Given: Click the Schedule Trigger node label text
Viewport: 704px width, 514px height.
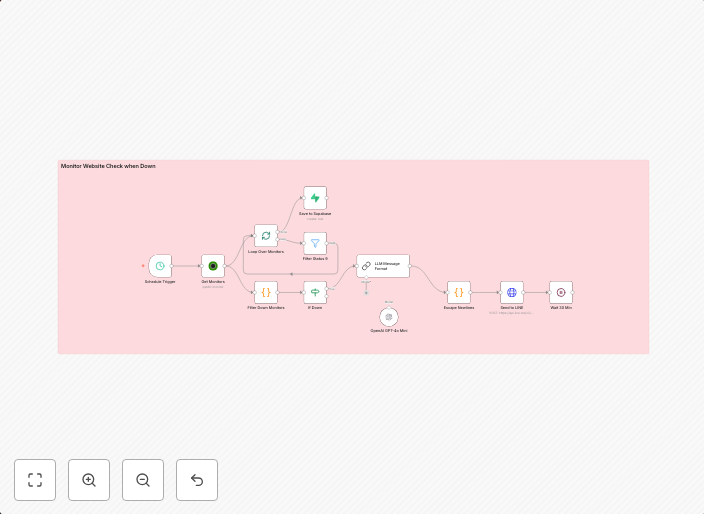Looking at the screenshot, I should click(160, 282).
